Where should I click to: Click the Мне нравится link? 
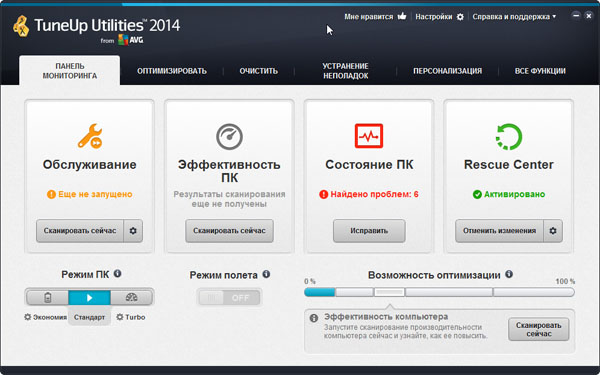pyautogui.click(x=368, y=17)
